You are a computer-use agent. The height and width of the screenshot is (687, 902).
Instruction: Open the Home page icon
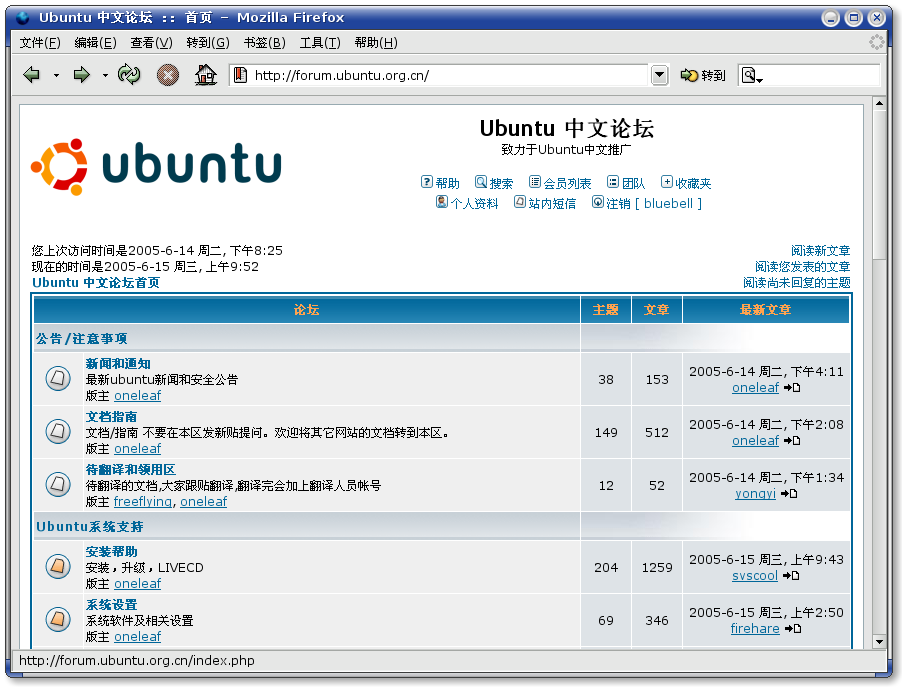click(x=206, y=75)
